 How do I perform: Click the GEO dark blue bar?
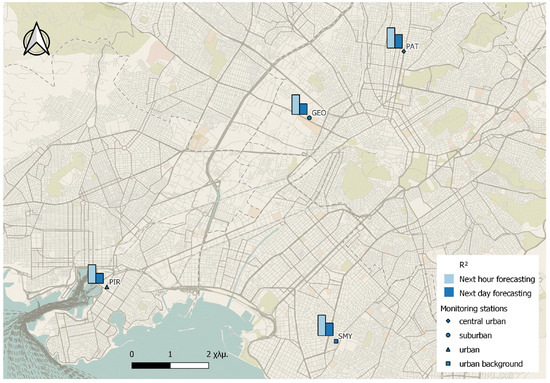(x=303, y=109)
